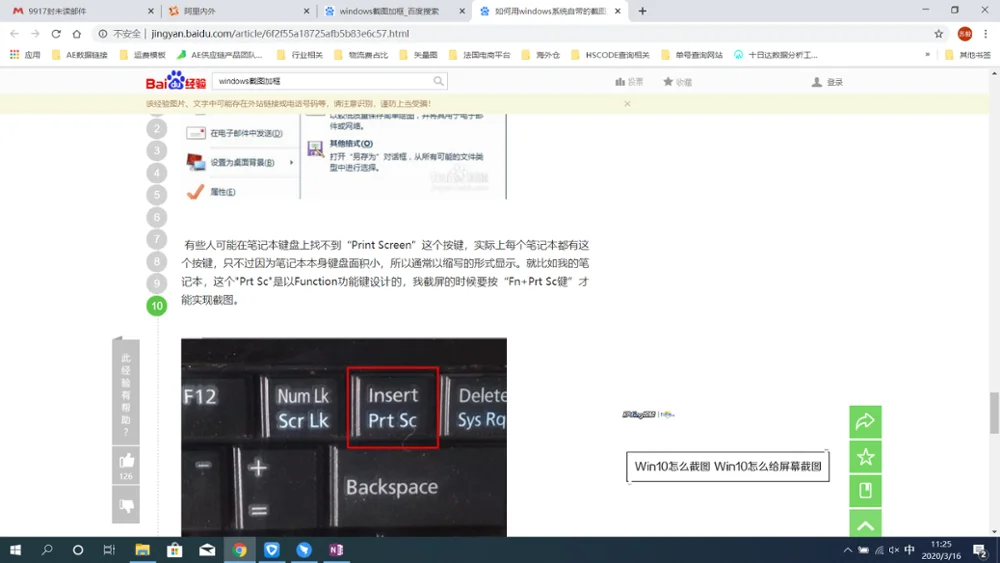The height and width of the screenshot is (563, 1000).
Task: Click the green back-to-top chevron
Action: tap(865, 523)
